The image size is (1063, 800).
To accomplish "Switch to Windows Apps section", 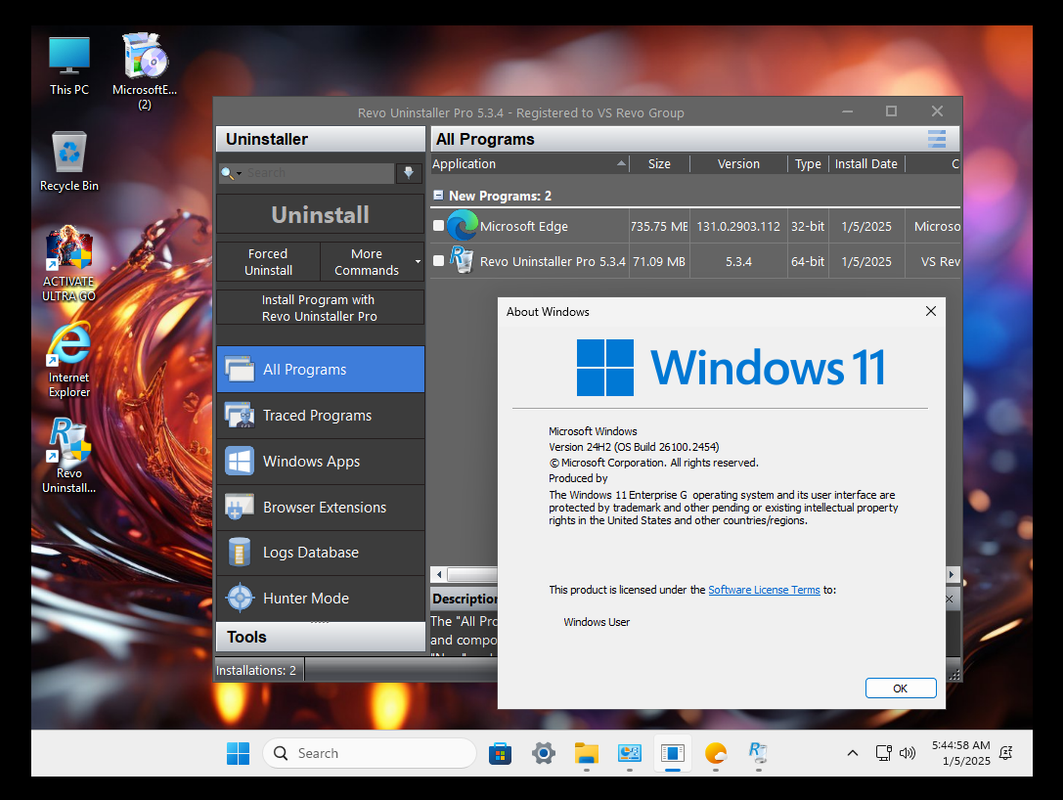I will coord(321,462).
